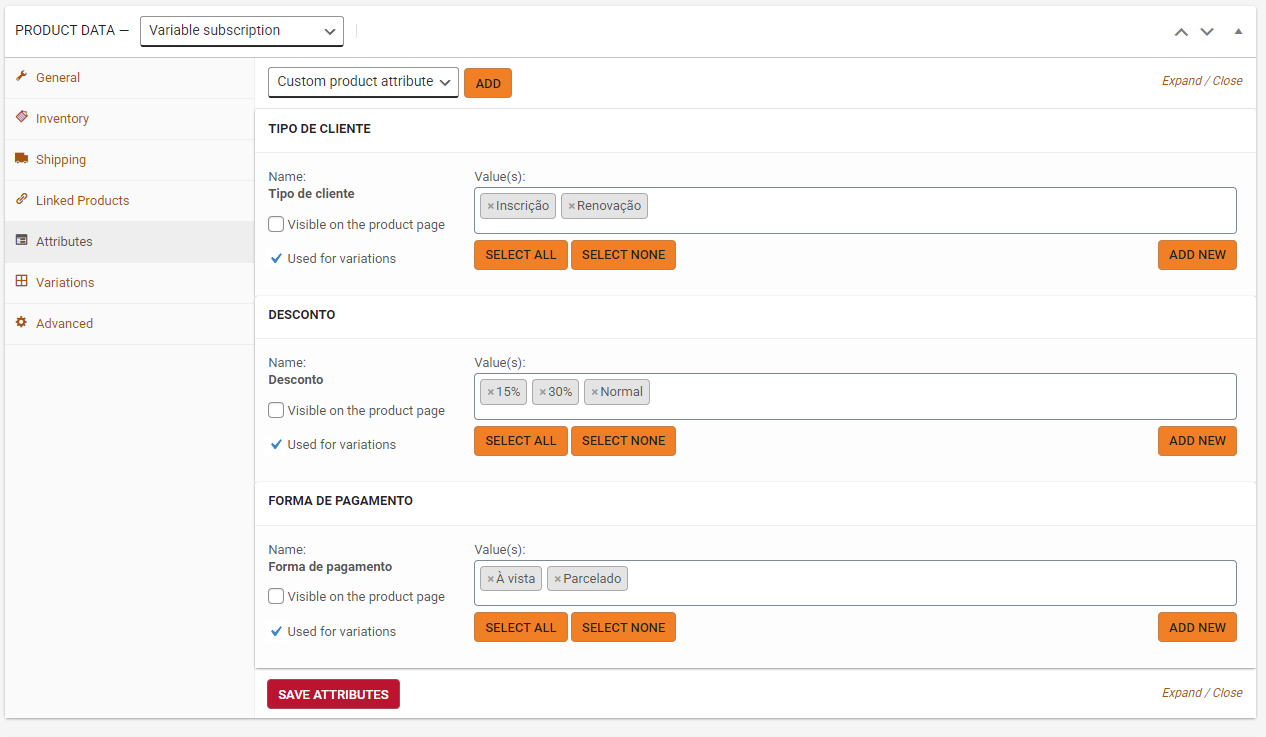Open the Custom product attribute dropdown
Viewport: 1266px width, 737px height.
click(363, 82)
